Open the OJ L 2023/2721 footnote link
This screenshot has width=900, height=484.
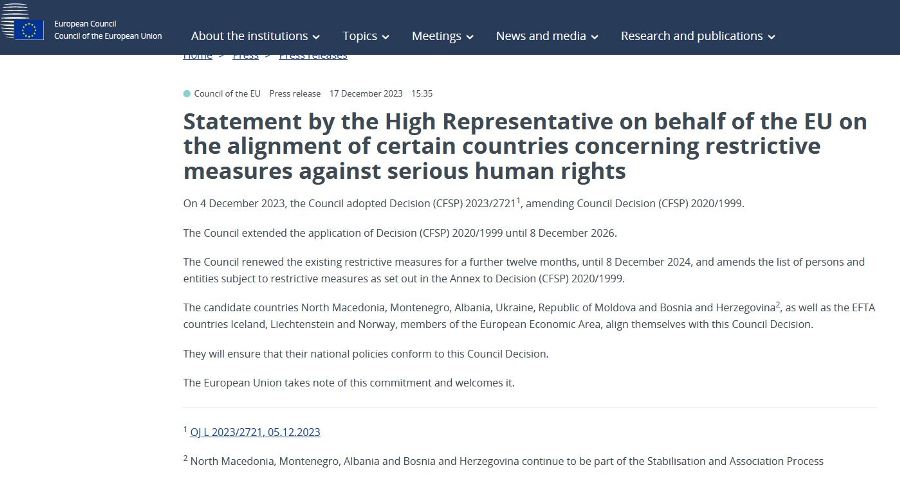(255, 432)
